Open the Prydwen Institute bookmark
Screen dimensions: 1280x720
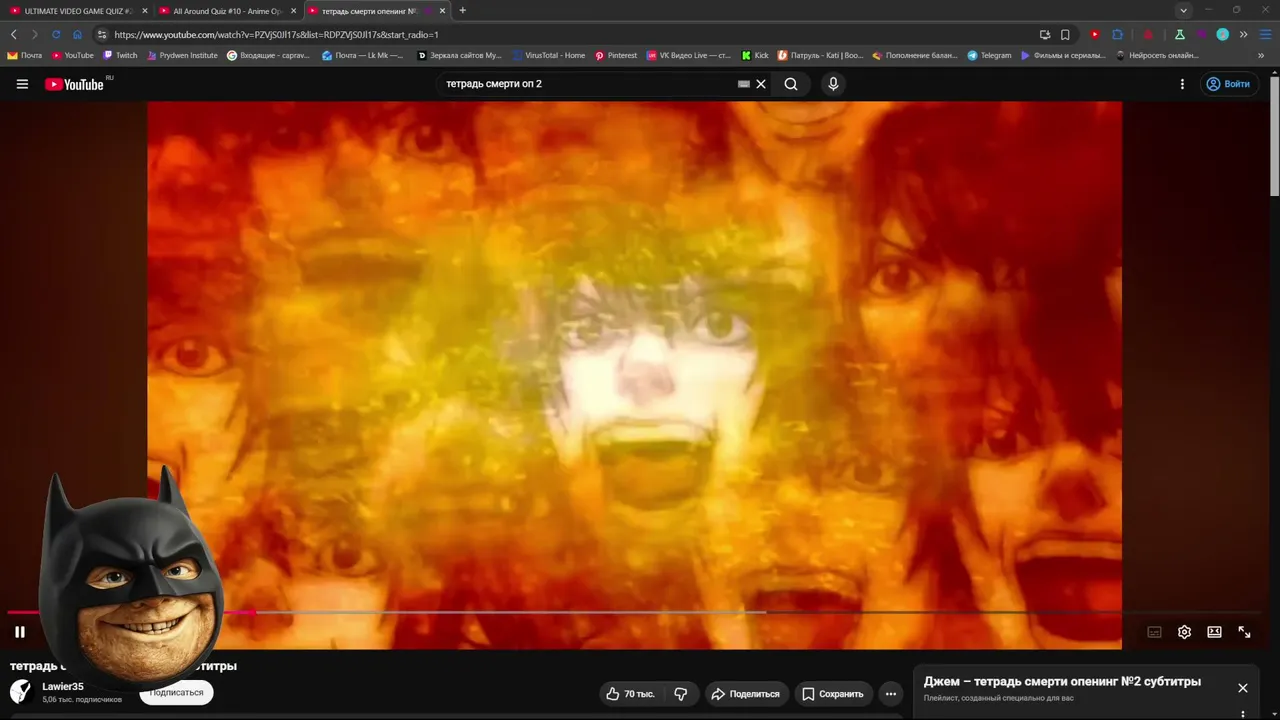point(182,55)
